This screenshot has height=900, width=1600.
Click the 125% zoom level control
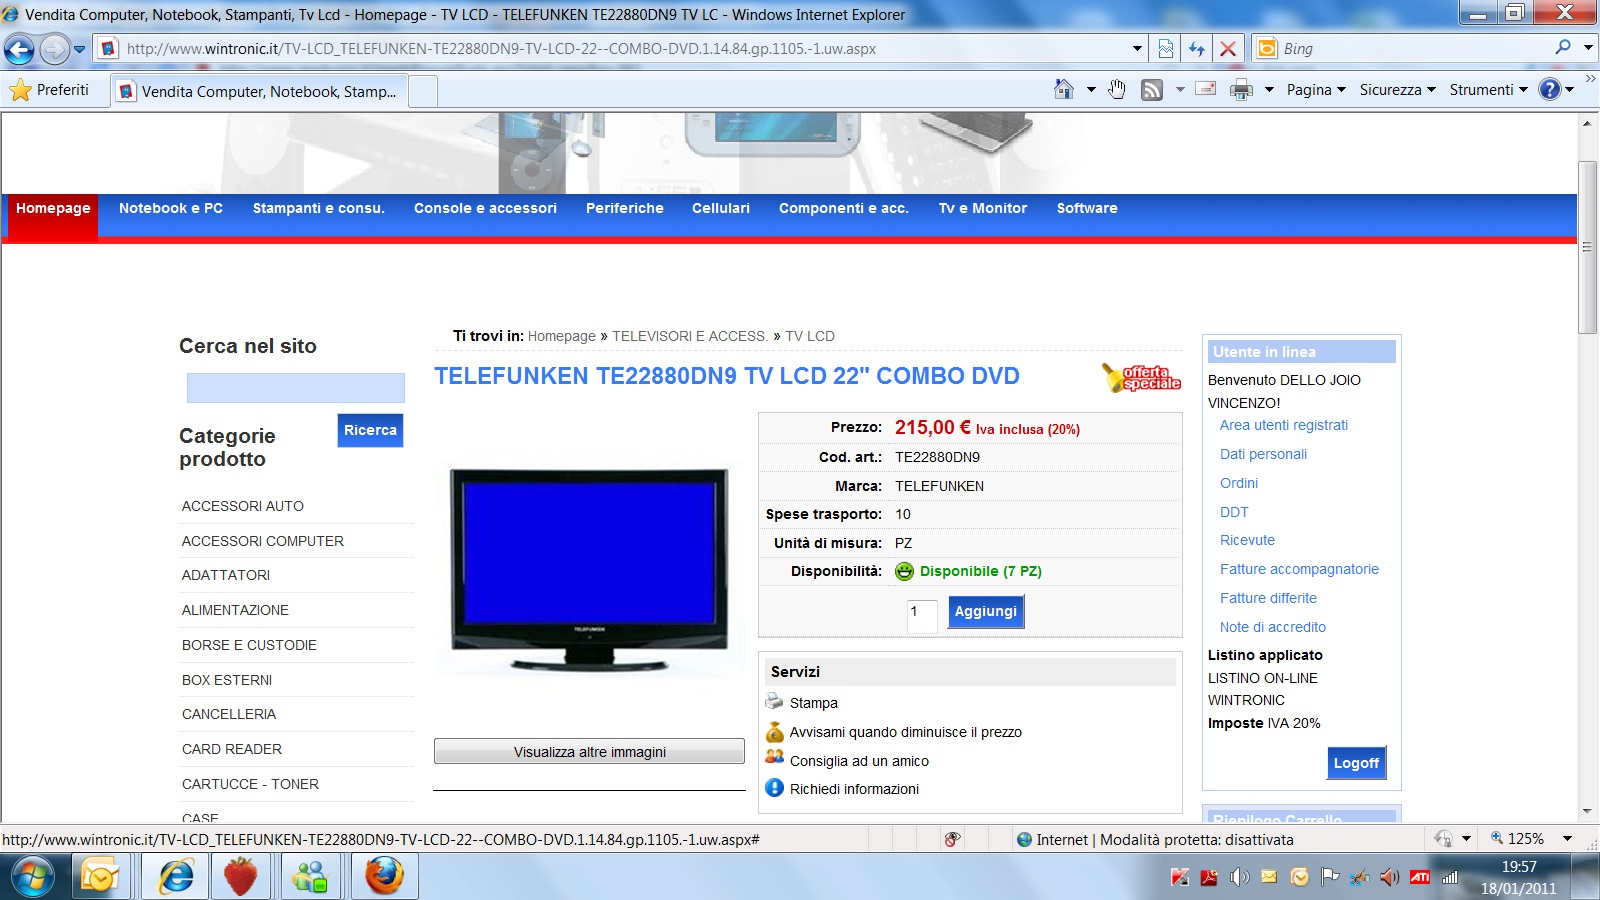[1517, 839]
